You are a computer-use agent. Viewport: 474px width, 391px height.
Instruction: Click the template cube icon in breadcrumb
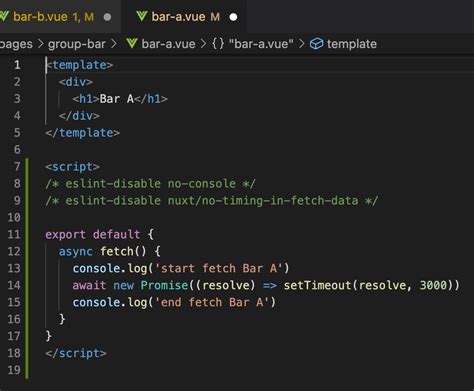click(x=316, y=44)
